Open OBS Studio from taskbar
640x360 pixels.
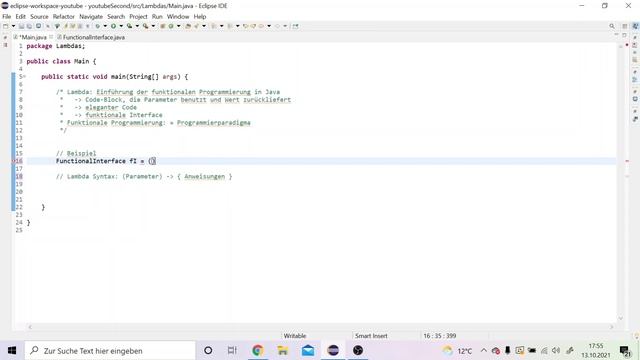[x=358, y=351]
